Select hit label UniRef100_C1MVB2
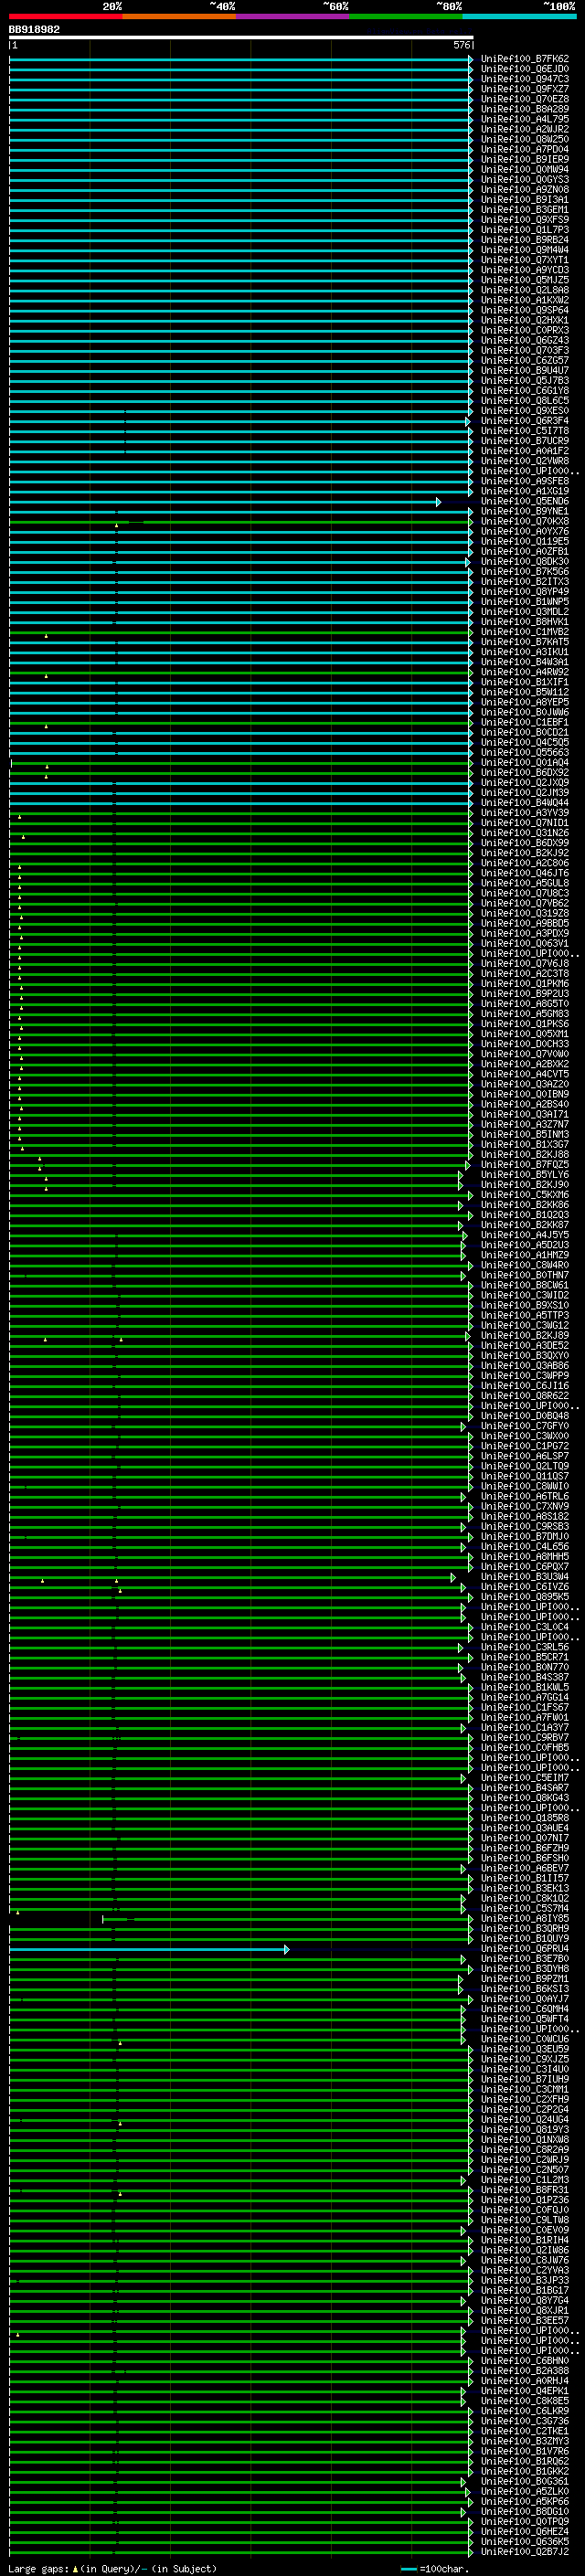 coord(524,632)
